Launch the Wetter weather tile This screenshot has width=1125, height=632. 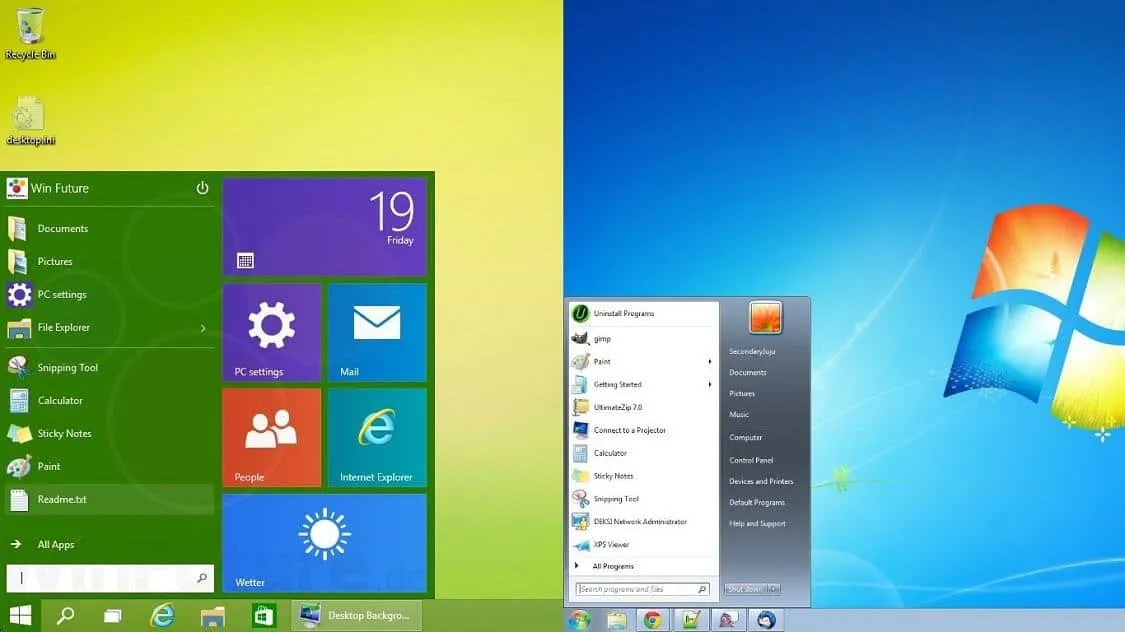[x=324, y=542]
